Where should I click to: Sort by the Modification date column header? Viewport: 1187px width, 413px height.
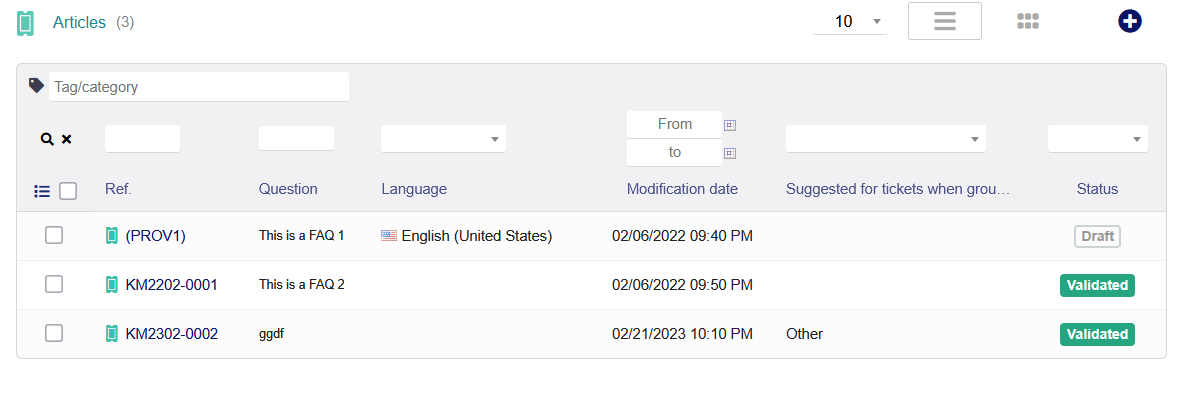point(682,189)
